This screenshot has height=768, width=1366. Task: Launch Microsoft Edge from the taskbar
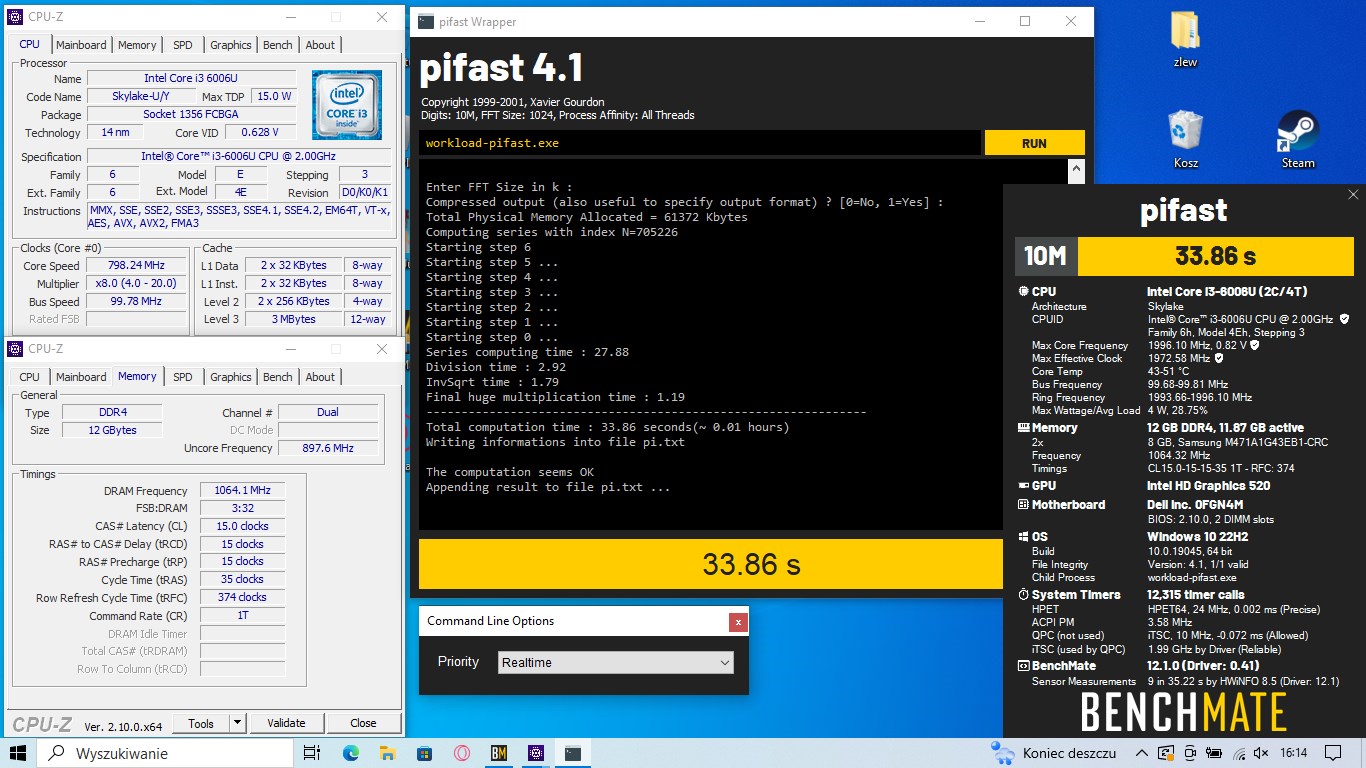tap(351, 753)
